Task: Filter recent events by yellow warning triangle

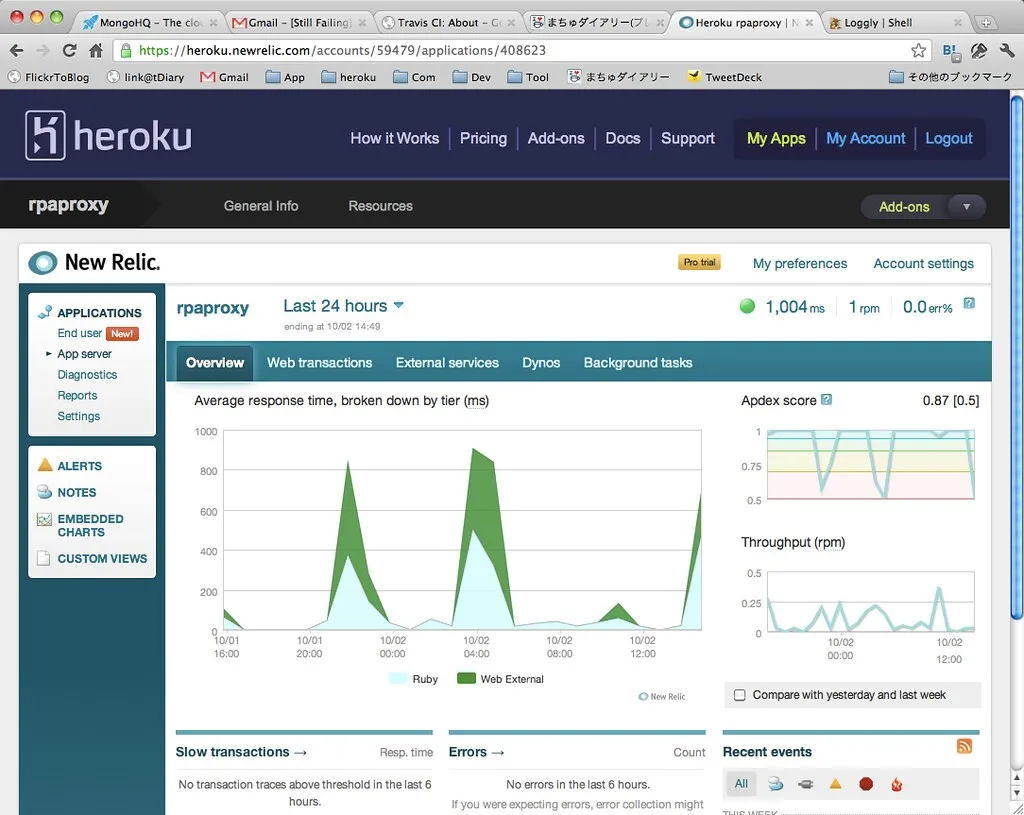Action: pos(835,784)
